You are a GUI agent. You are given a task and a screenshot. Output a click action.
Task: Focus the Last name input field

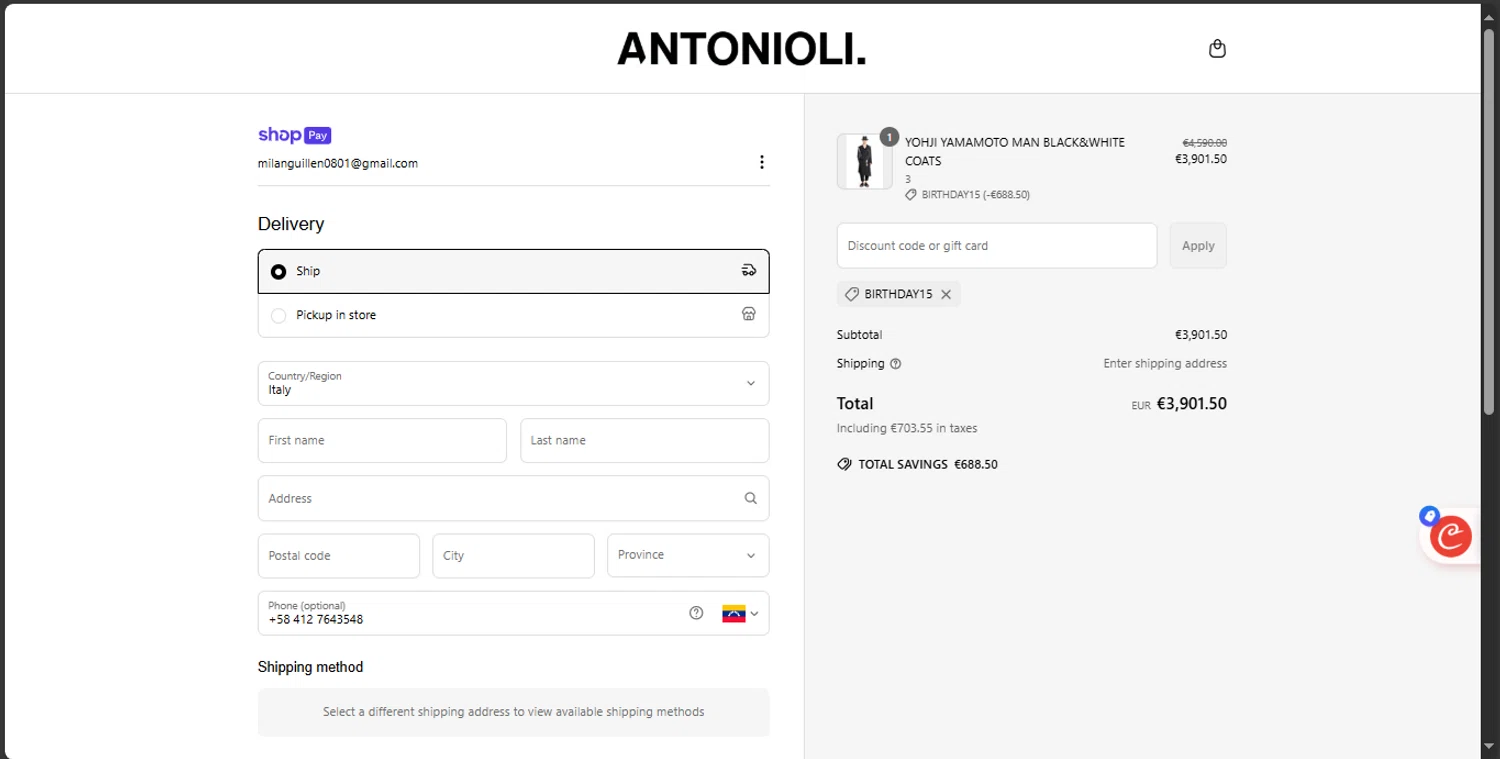[x=645, y=440]
